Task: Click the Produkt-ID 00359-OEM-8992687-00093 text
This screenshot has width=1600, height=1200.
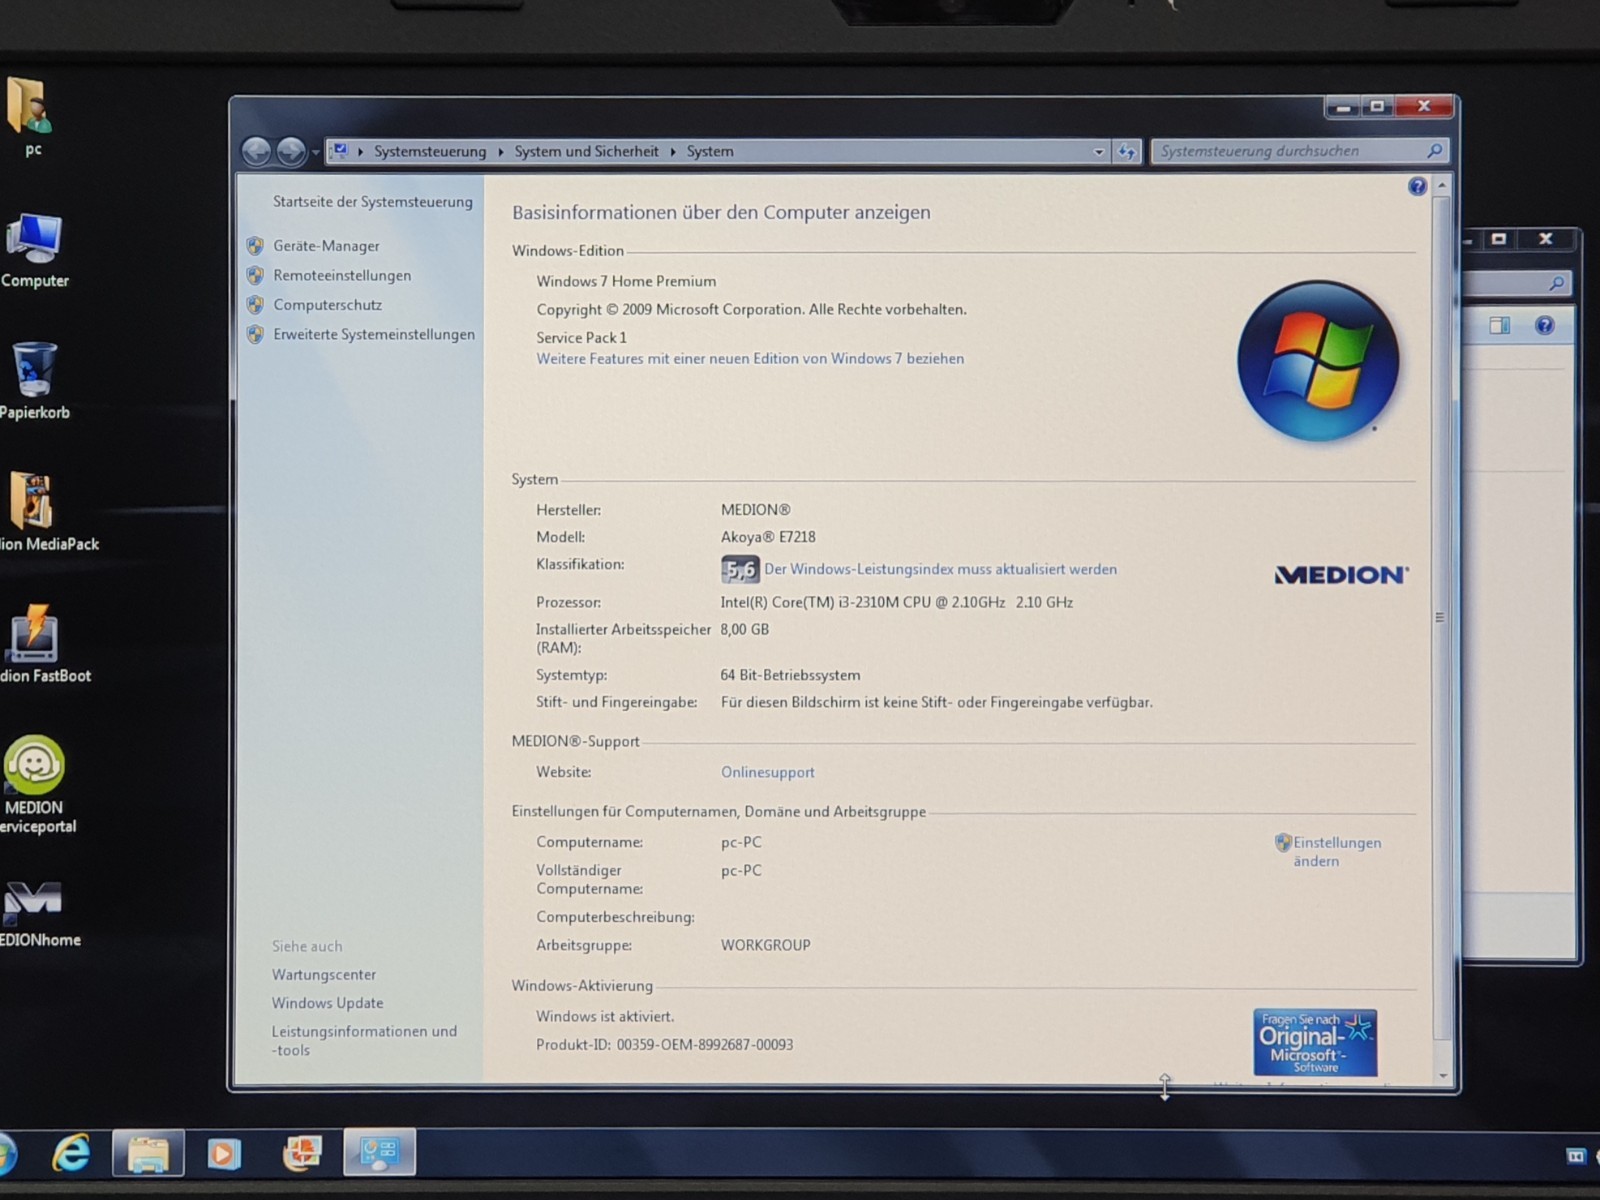Action: coord(664,1045)
